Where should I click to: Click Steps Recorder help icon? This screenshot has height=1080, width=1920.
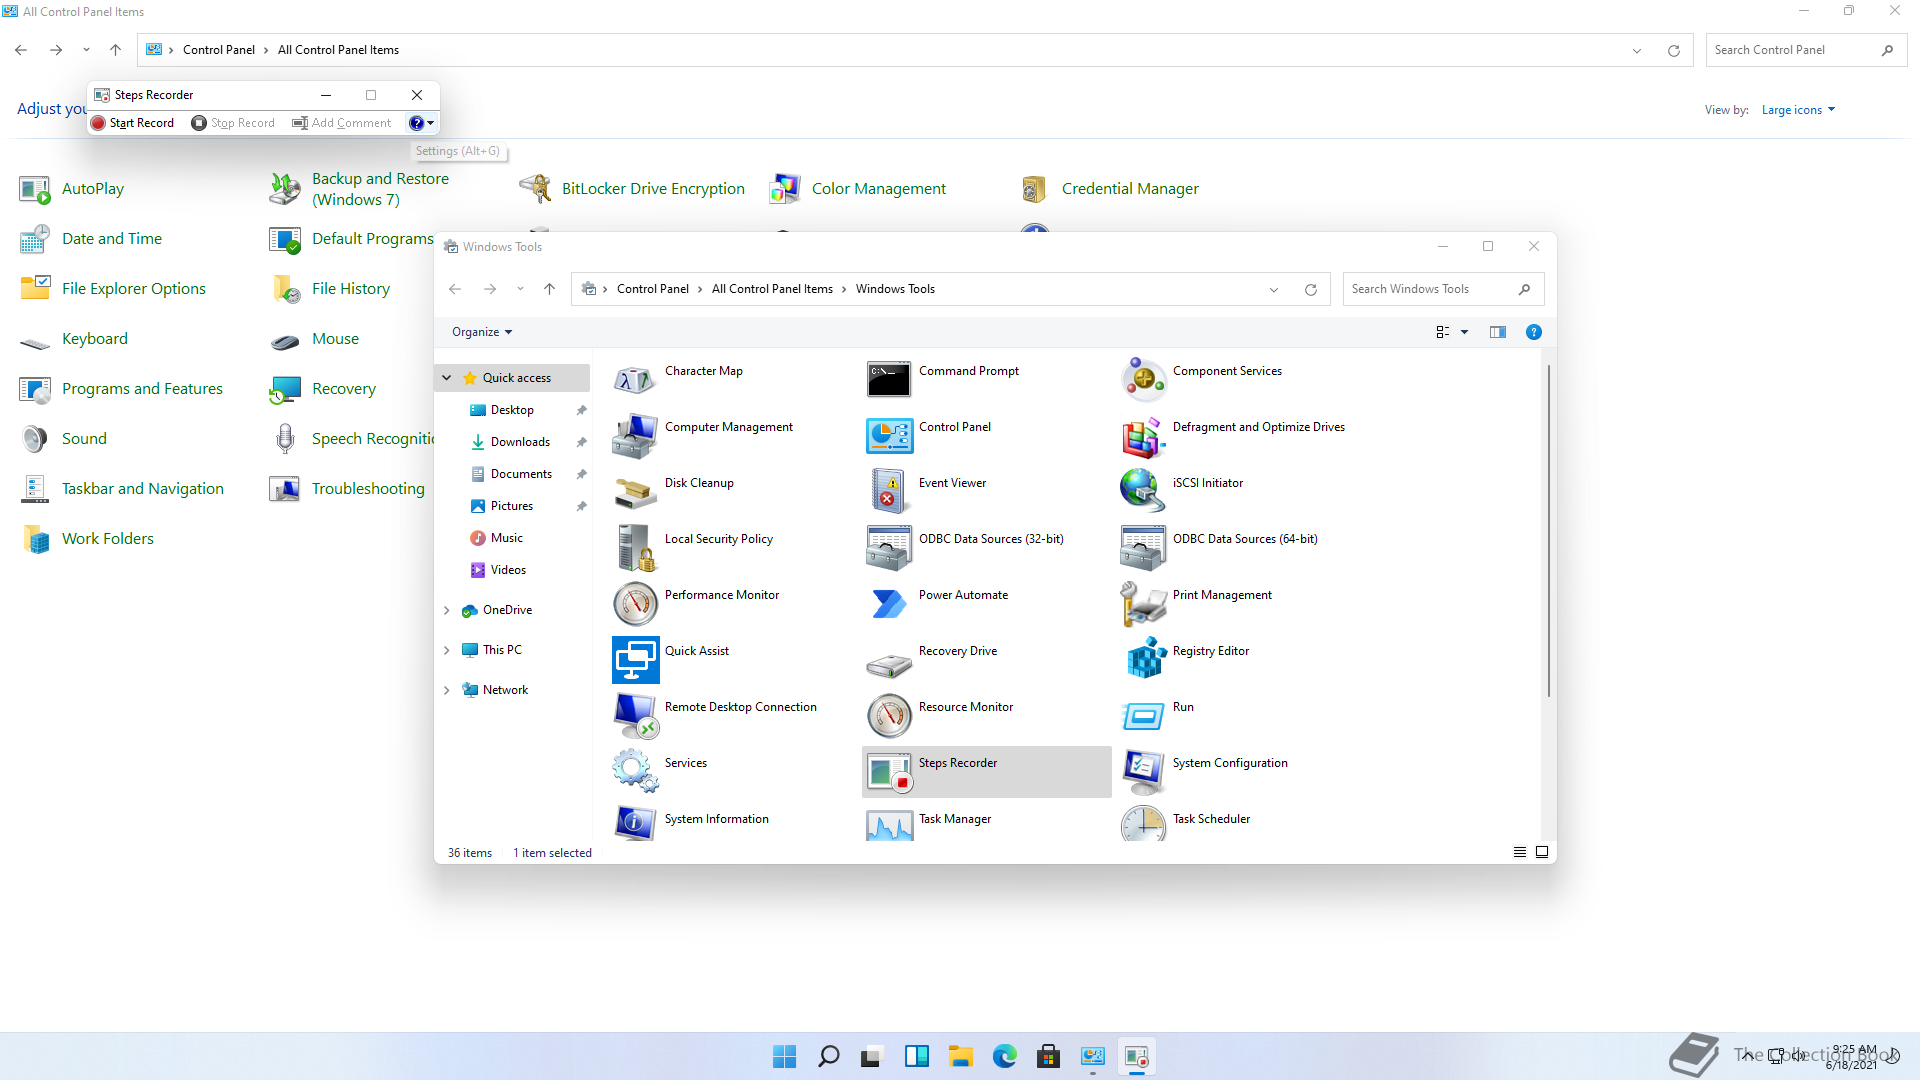tap(416, 123)
